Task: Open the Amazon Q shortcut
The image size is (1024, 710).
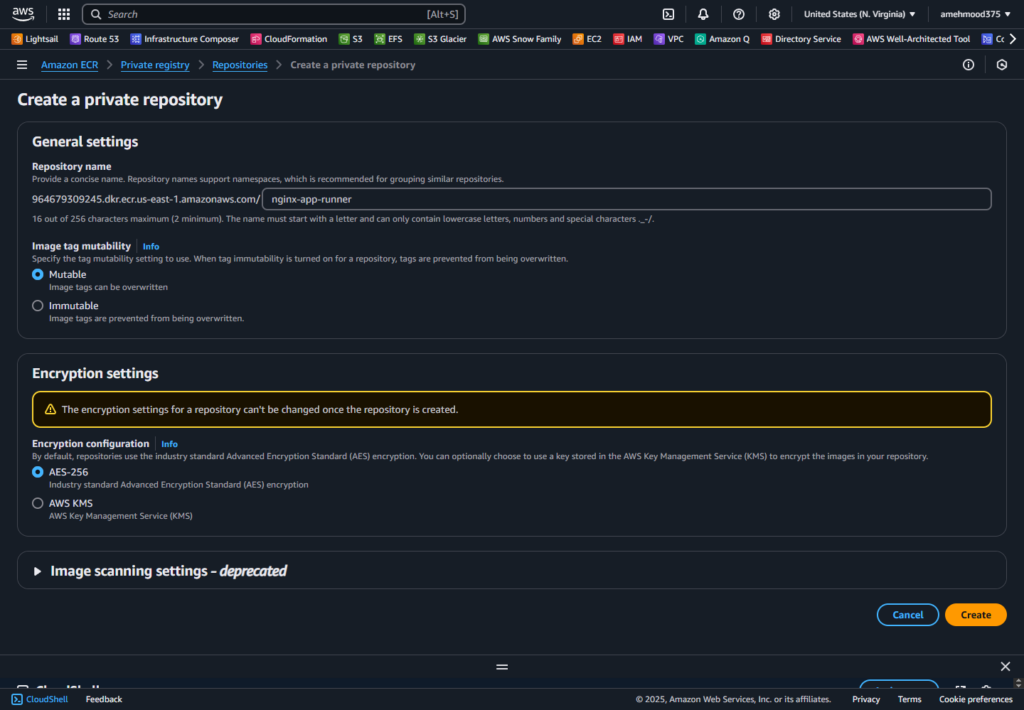Action: pos(722,39)
